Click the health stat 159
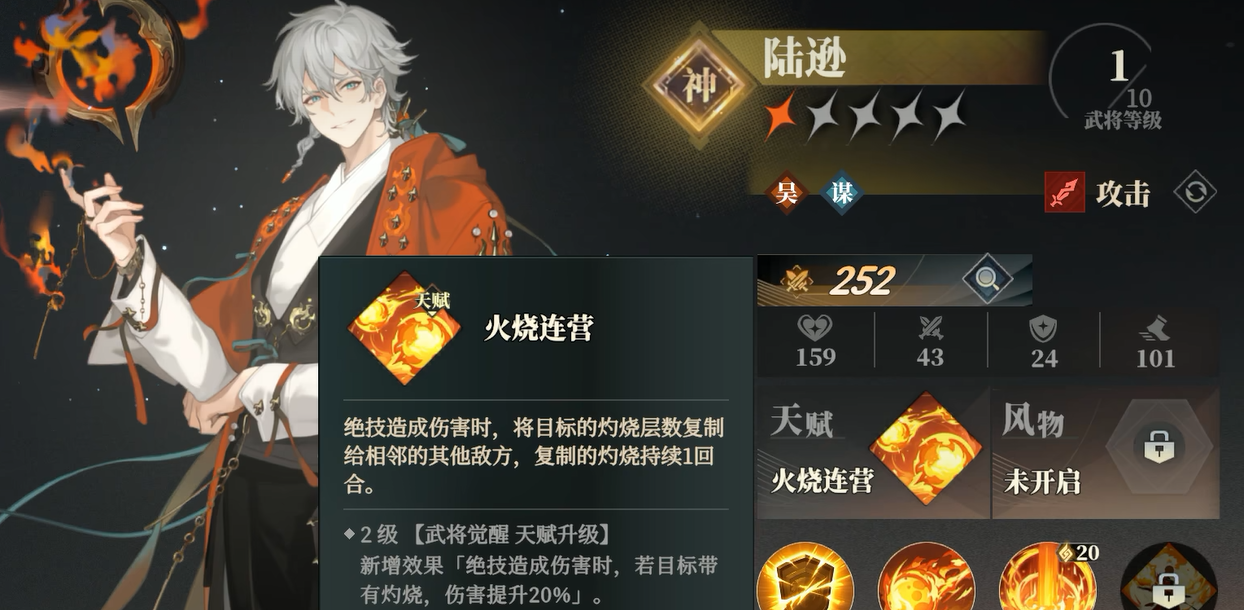 pos(816,341)
